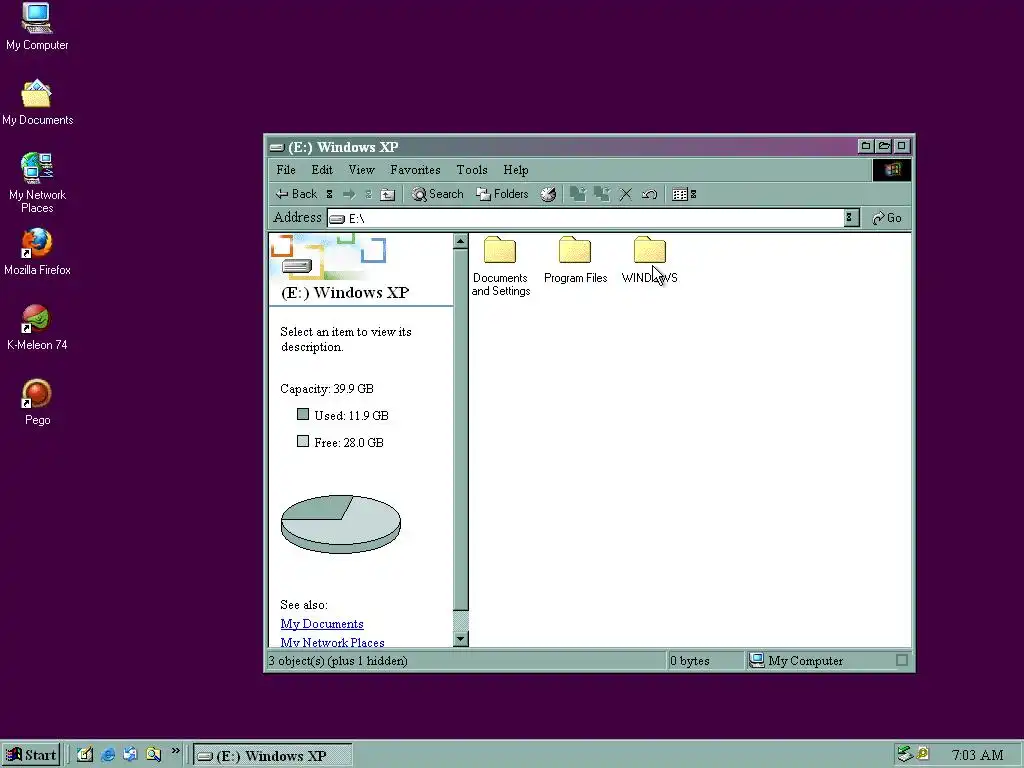Click the left pane scroll up arrow

point(460,241)
